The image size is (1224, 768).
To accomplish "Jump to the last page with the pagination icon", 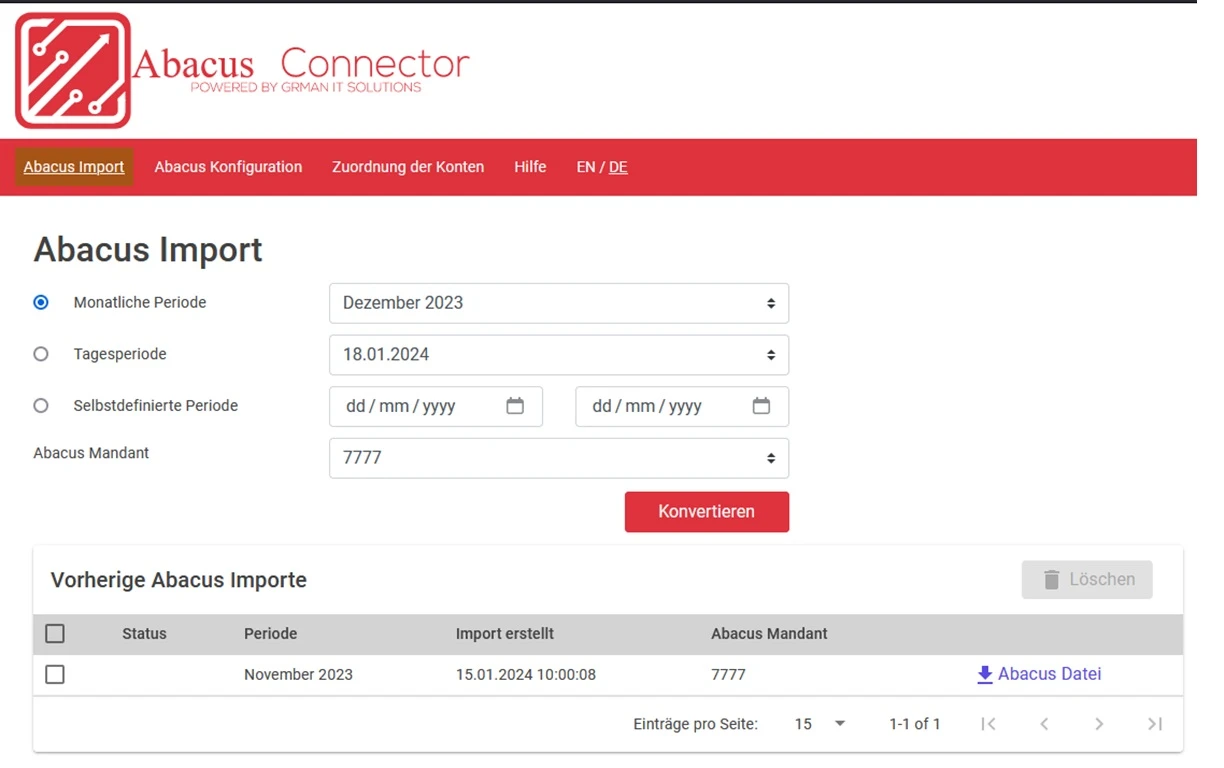I will [x=1155, y=723].
